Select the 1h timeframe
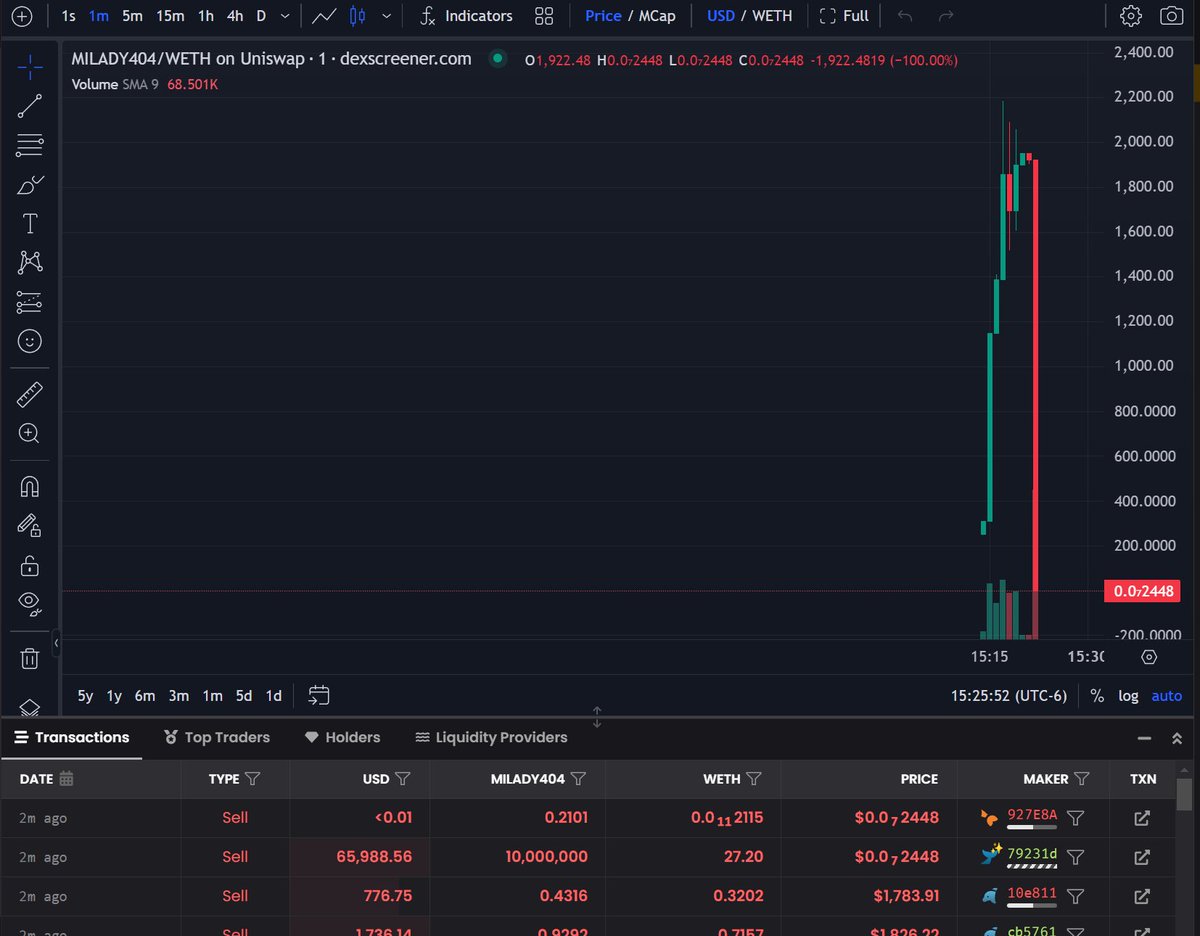 (x=205, y=16)
